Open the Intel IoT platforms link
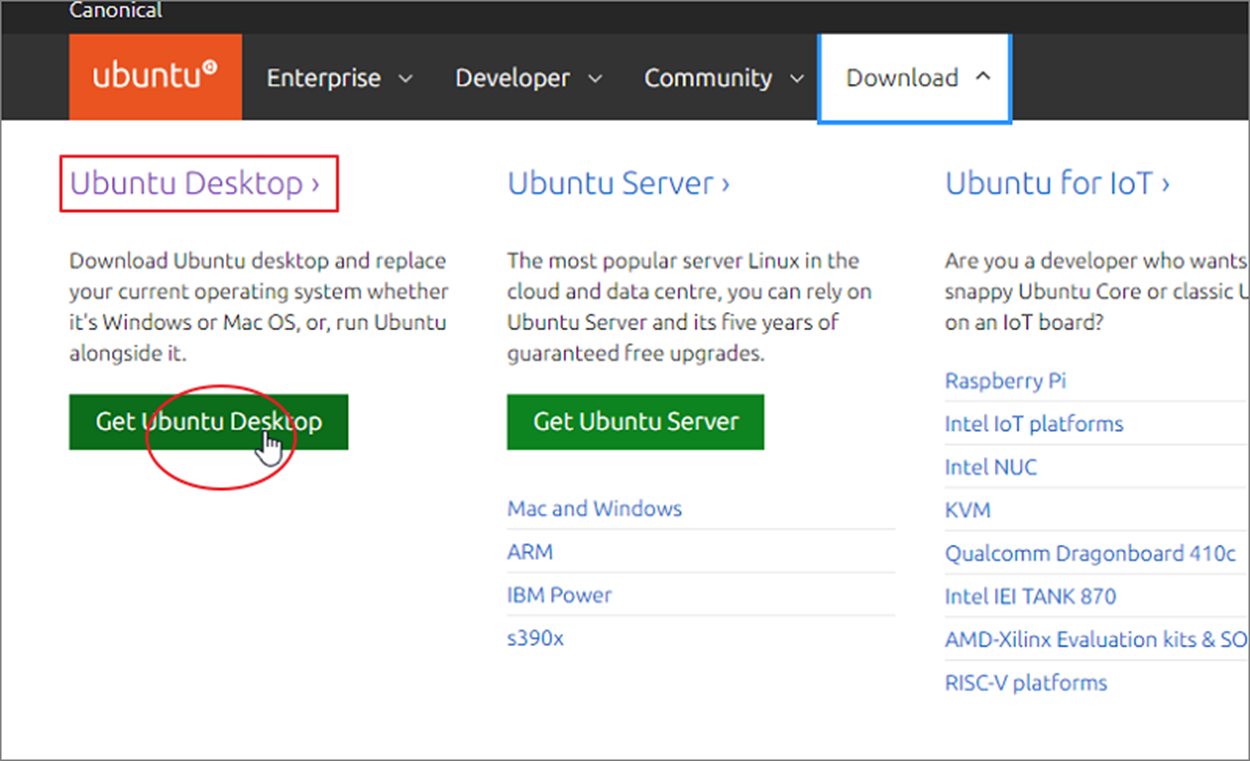The height and width of the screenshot is (761, 1250). point(1034,424)
